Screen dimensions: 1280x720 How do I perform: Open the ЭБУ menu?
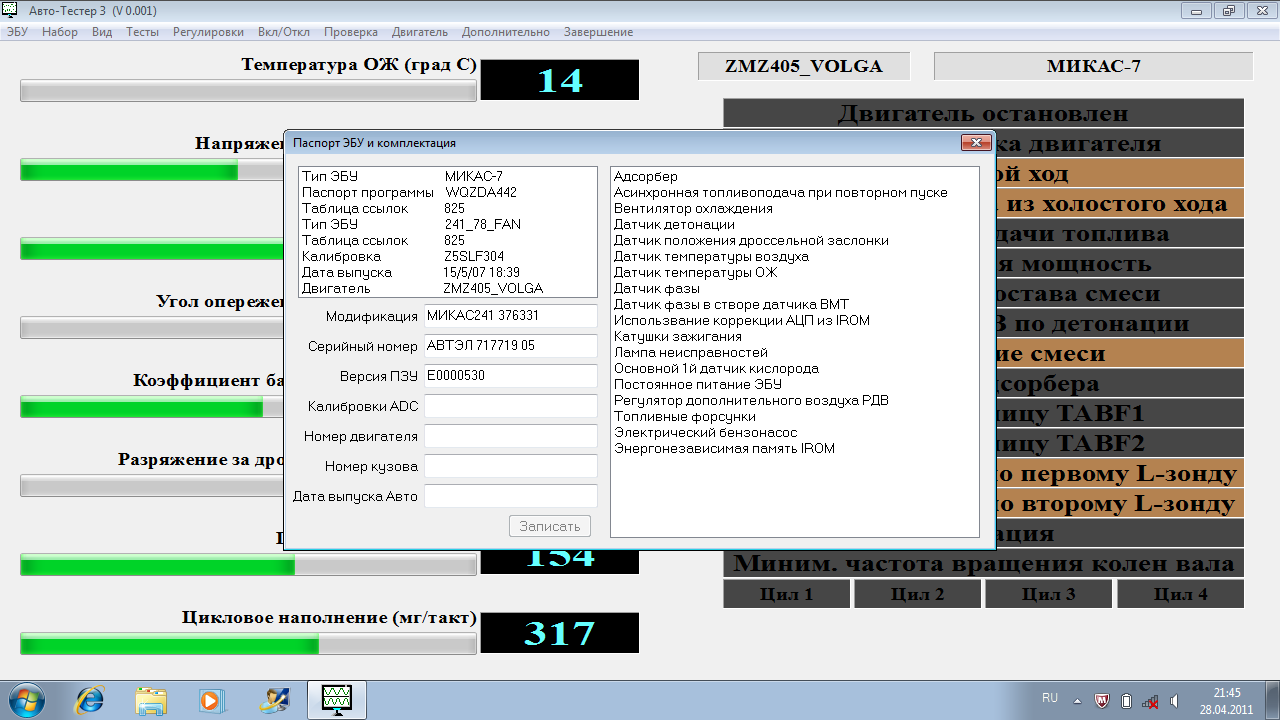17,32
